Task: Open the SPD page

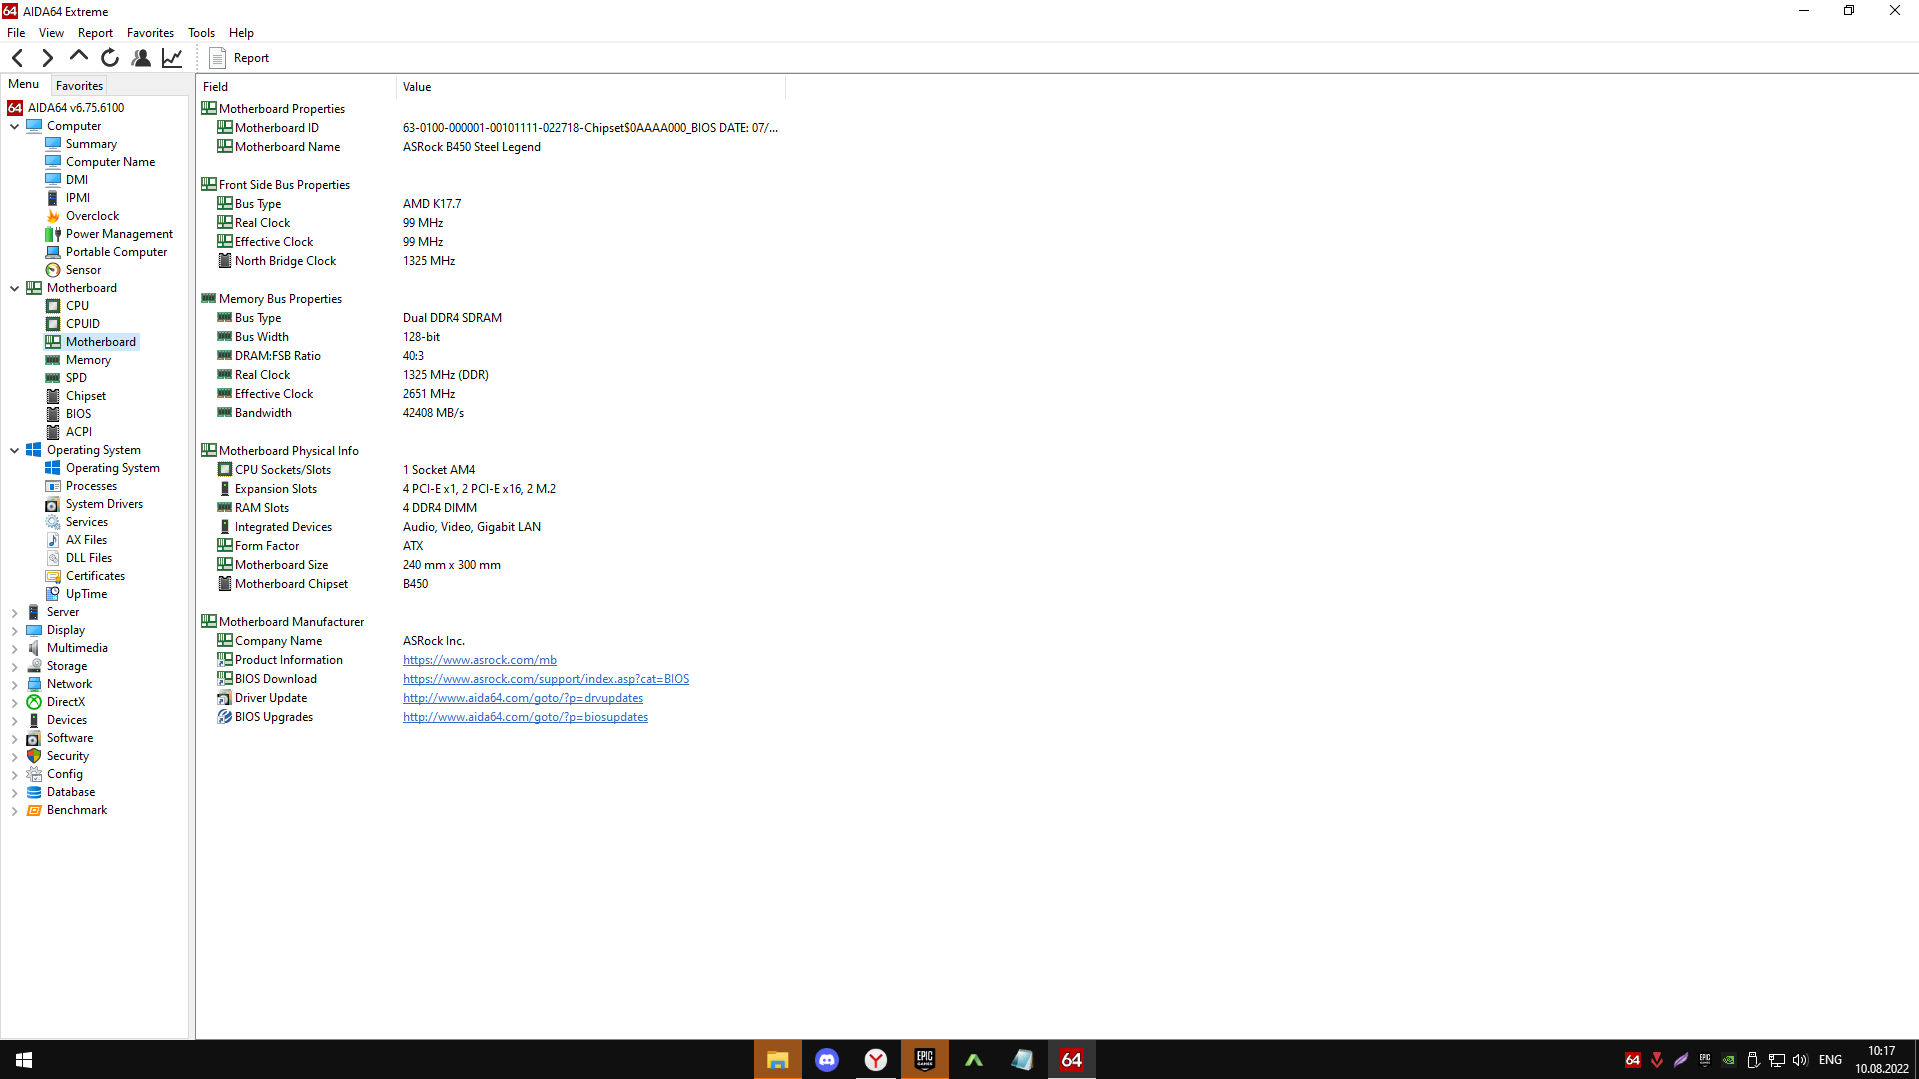Action: (76, 378)
